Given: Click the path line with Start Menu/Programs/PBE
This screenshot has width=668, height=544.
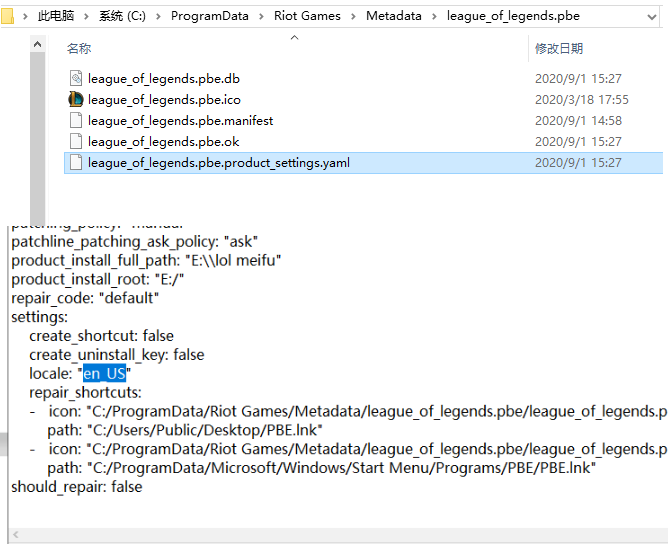Looking at the screenshot, I should (x=322, y=468).
